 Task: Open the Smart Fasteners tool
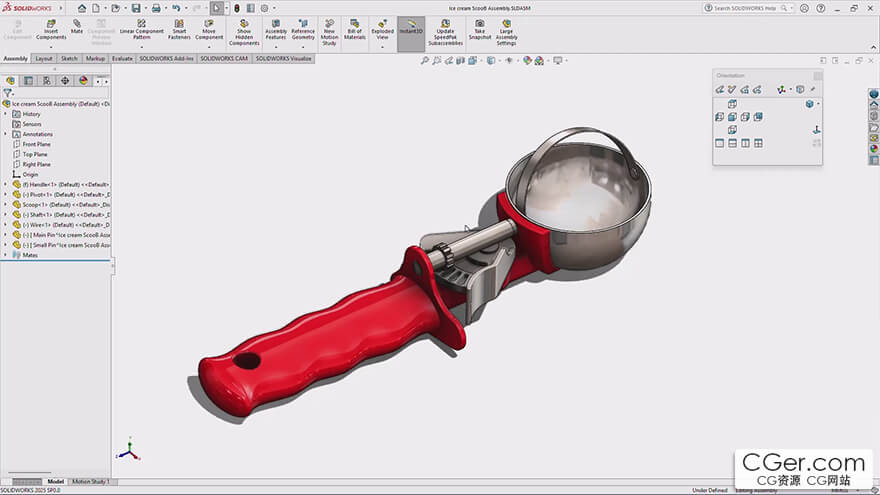point(179,31)
